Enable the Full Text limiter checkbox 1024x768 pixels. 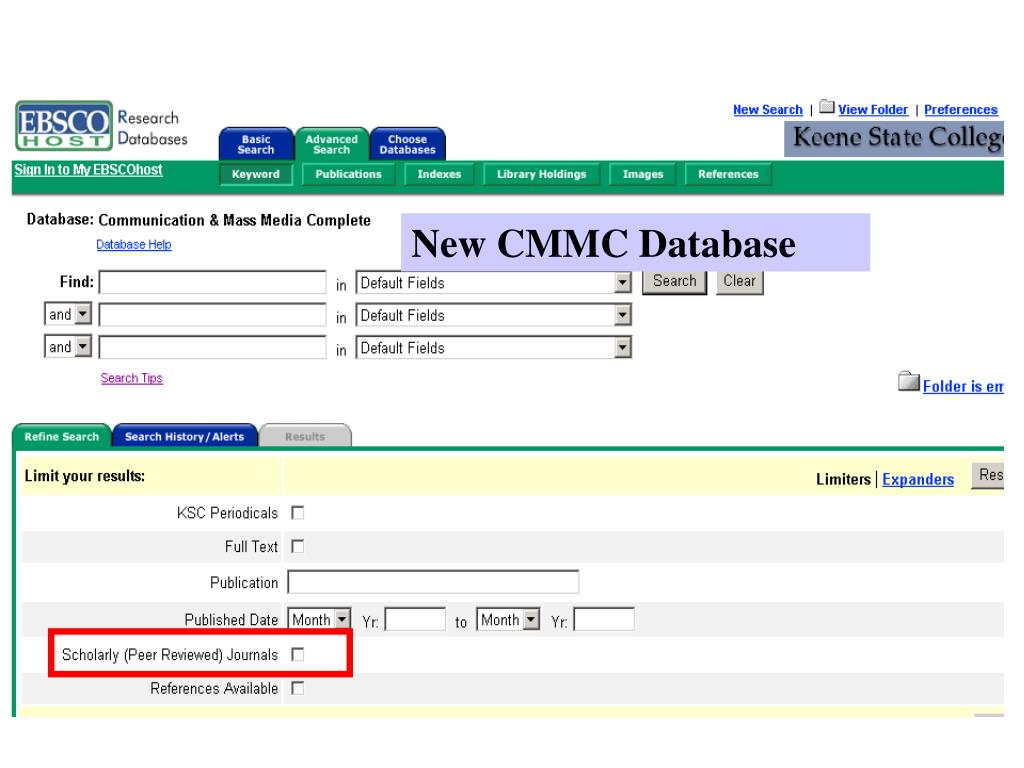click(x=298, y=546)
